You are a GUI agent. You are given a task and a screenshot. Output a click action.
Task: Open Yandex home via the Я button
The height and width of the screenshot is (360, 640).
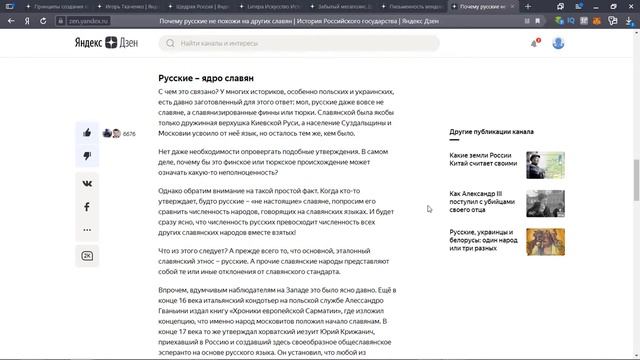(x=27, y=21)
